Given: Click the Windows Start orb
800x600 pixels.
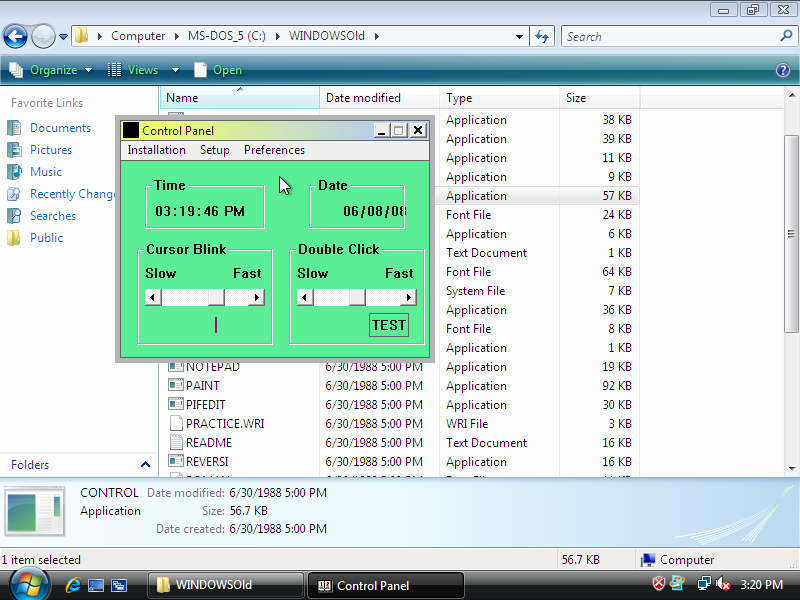Looking at the screenshot, I should click(x=29, y=583).
